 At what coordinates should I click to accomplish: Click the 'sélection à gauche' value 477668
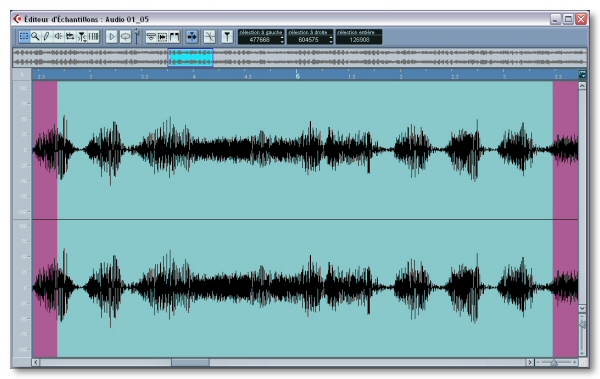point(259,40)
